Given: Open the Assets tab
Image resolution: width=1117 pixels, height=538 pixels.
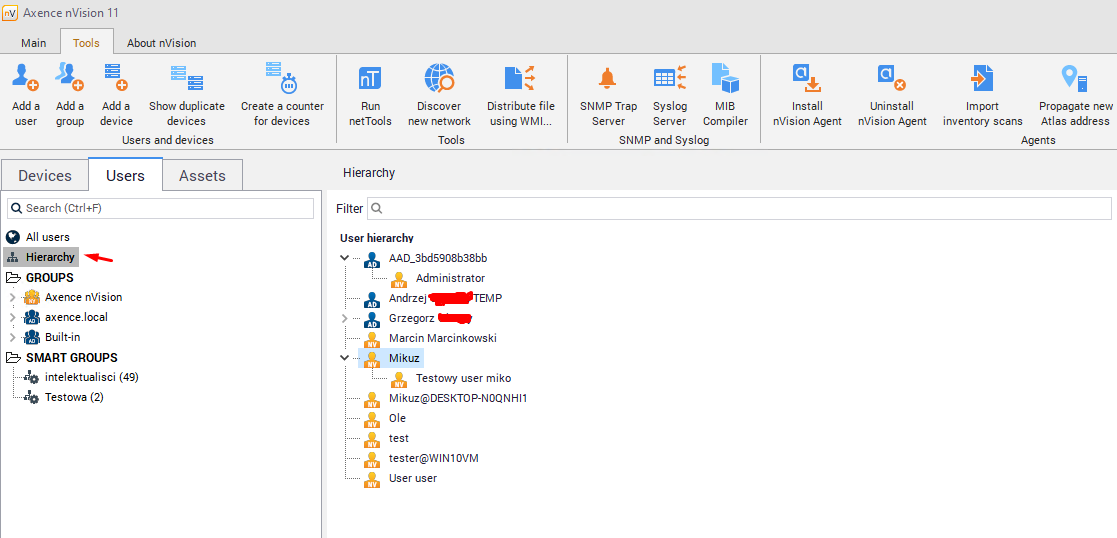Looking at the screenshot, I should coord(202,176).
